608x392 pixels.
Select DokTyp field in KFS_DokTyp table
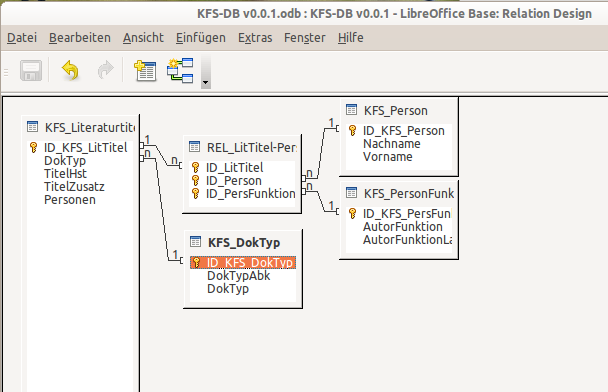pos(228,288)
